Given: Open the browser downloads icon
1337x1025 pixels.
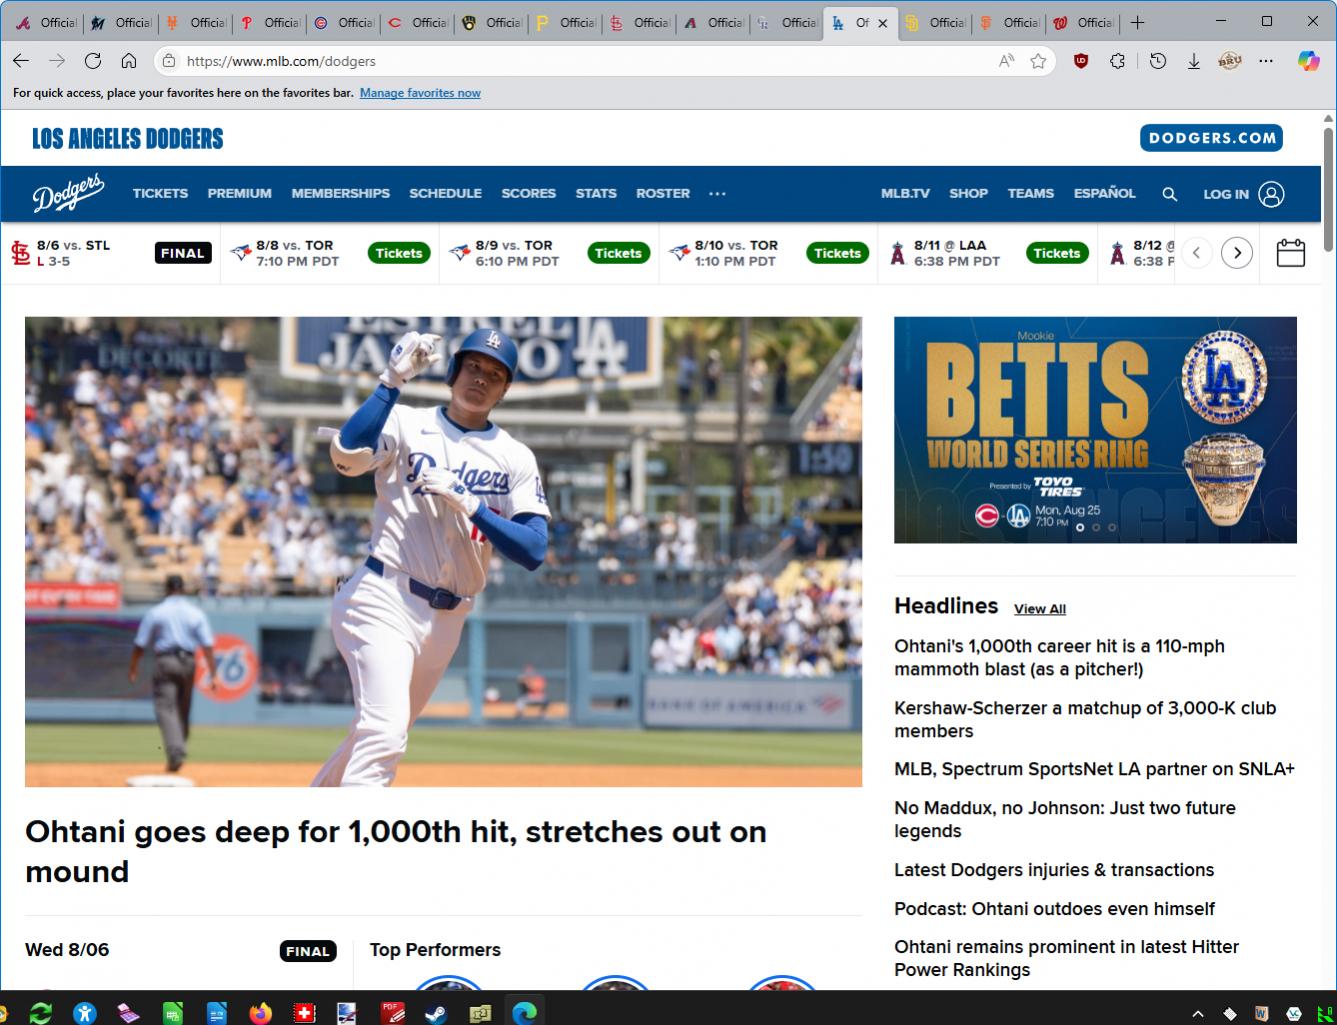Looking at the screenshot, I should 1193,61.
